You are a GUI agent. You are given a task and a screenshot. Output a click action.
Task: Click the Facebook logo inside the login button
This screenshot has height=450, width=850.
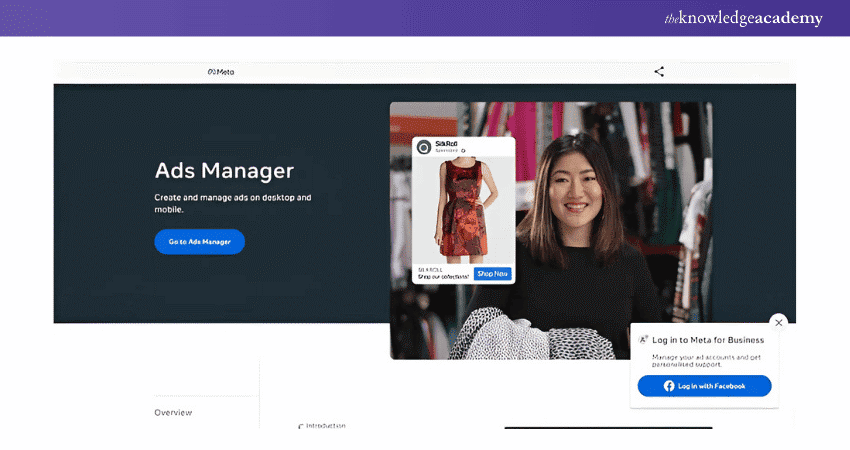(670, 386)
